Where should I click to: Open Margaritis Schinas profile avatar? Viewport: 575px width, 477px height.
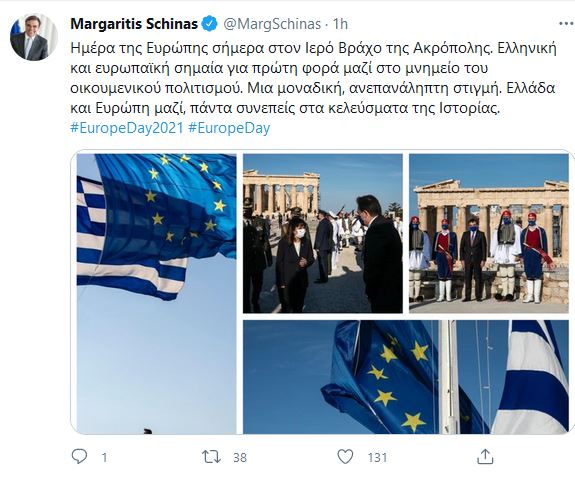click(x=33, y=37)
